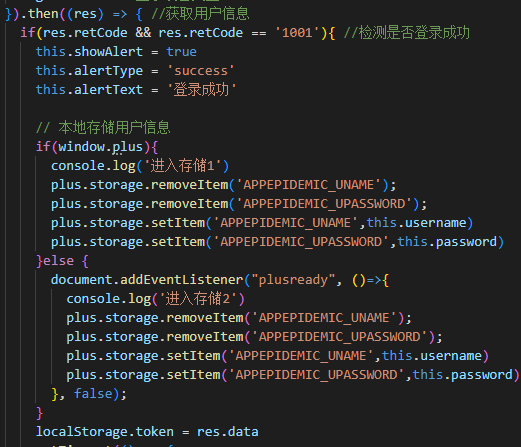Click the 'false' argument after closing brace

pyautogui.click(x=93, y=394)
